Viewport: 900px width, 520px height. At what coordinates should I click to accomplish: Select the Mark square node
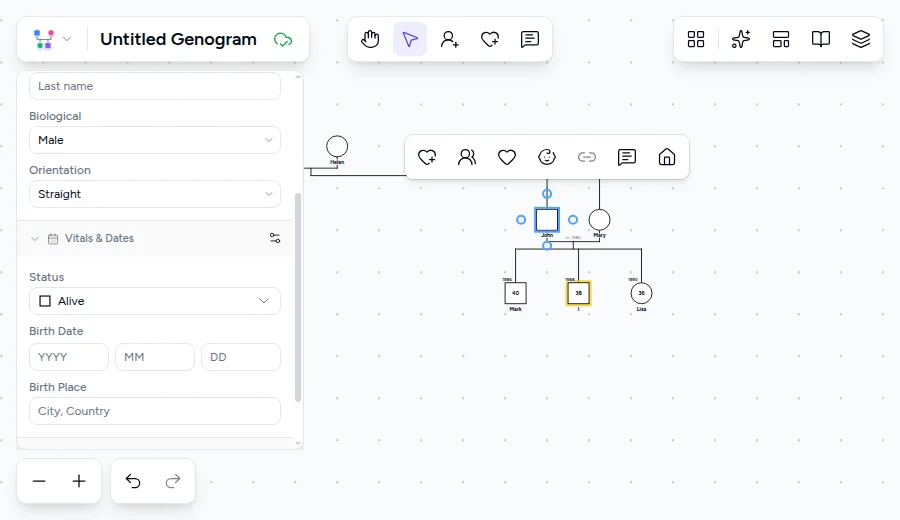[x=515, y=293]
